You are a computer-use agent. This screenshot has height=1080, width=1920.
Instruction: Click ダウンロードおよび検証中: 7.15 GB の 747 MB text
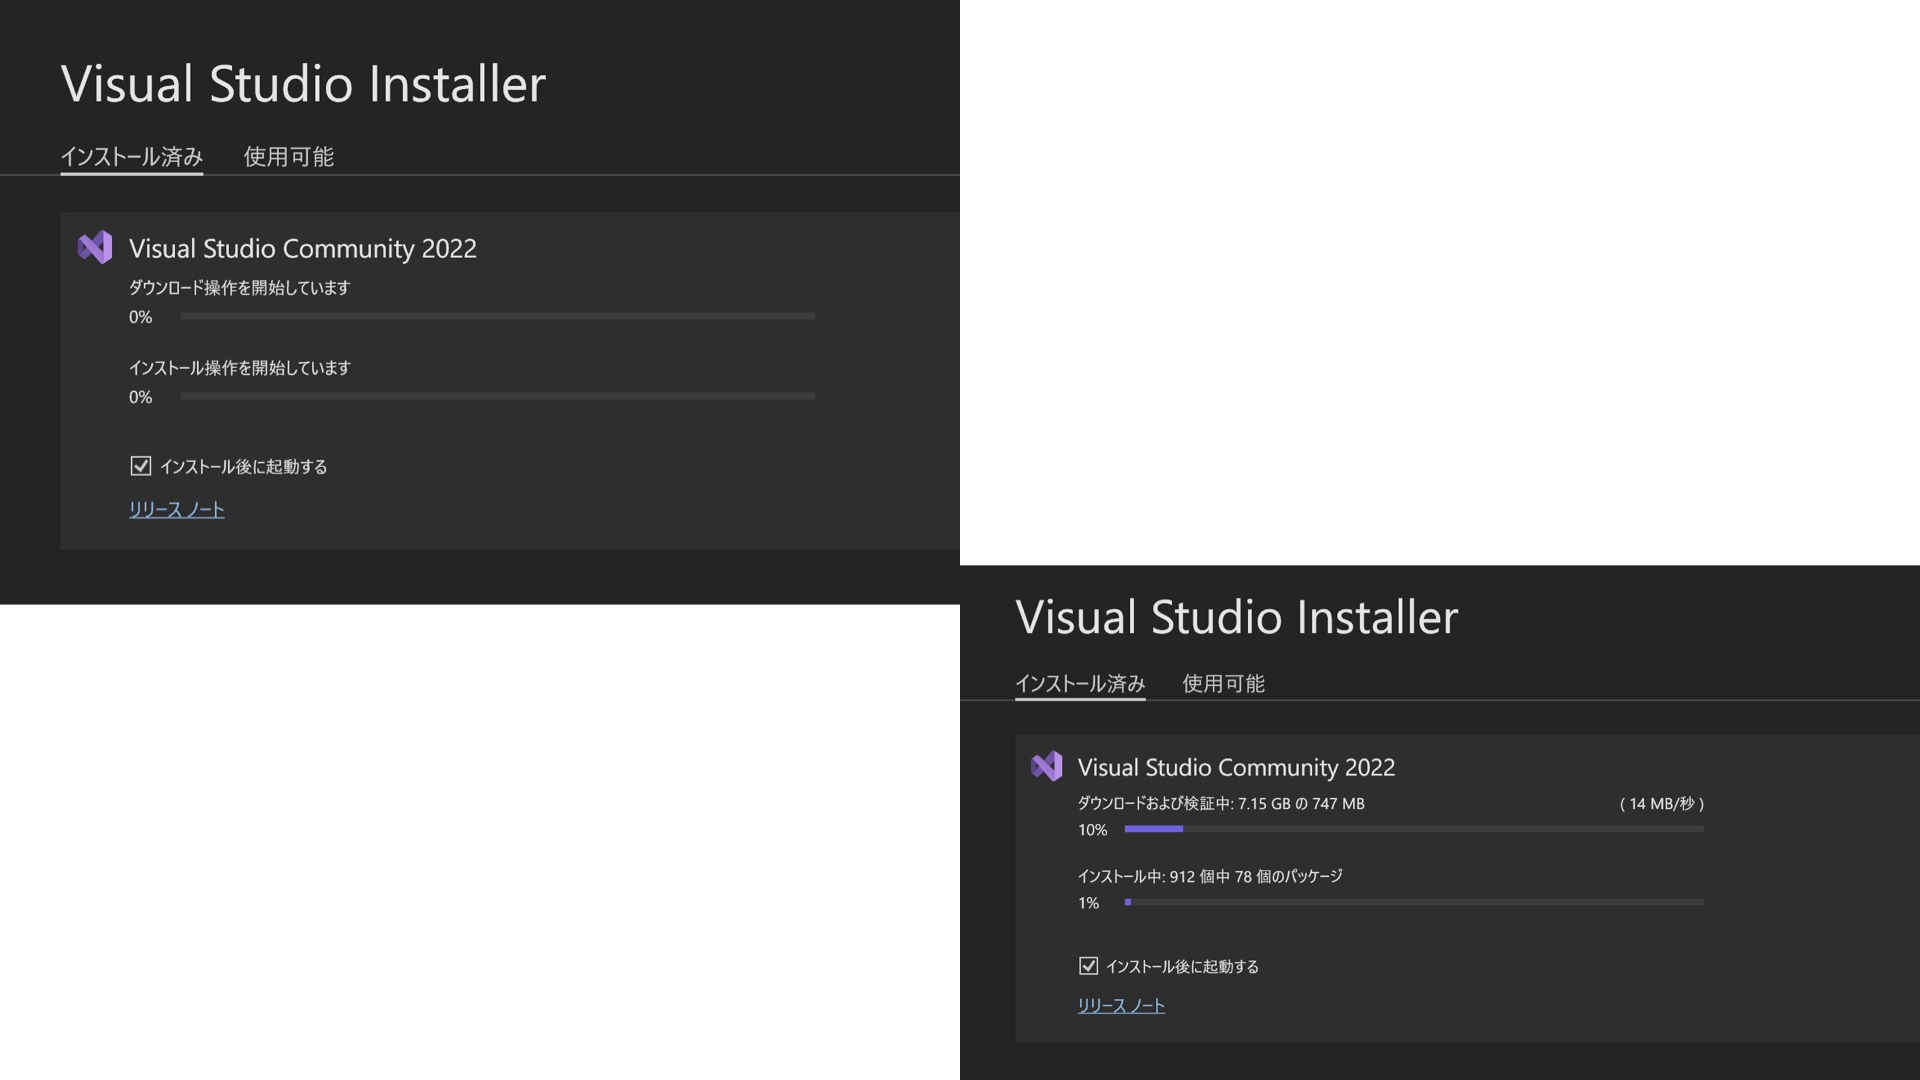(x=1221, y=804)
